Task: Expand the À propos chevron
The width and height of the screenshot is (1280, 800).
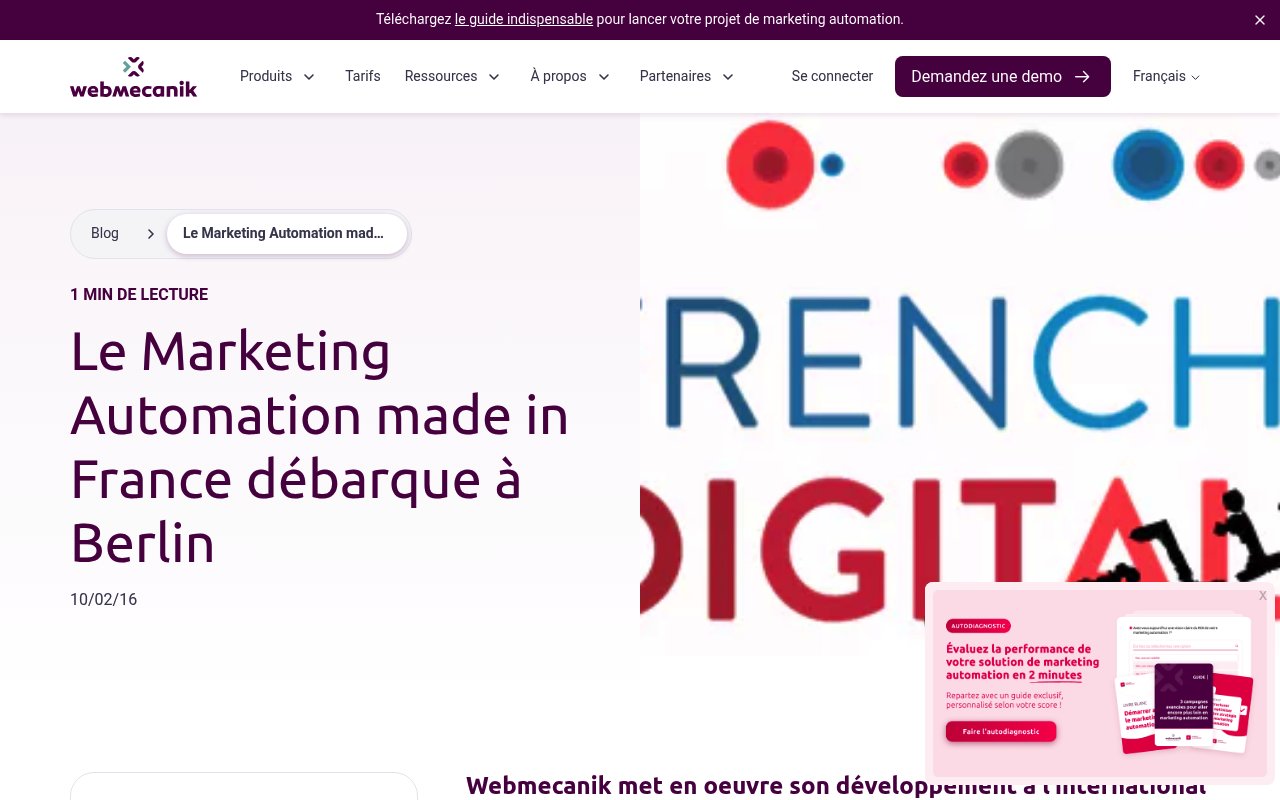Action: pyautogui.click(x=604, y=77)
